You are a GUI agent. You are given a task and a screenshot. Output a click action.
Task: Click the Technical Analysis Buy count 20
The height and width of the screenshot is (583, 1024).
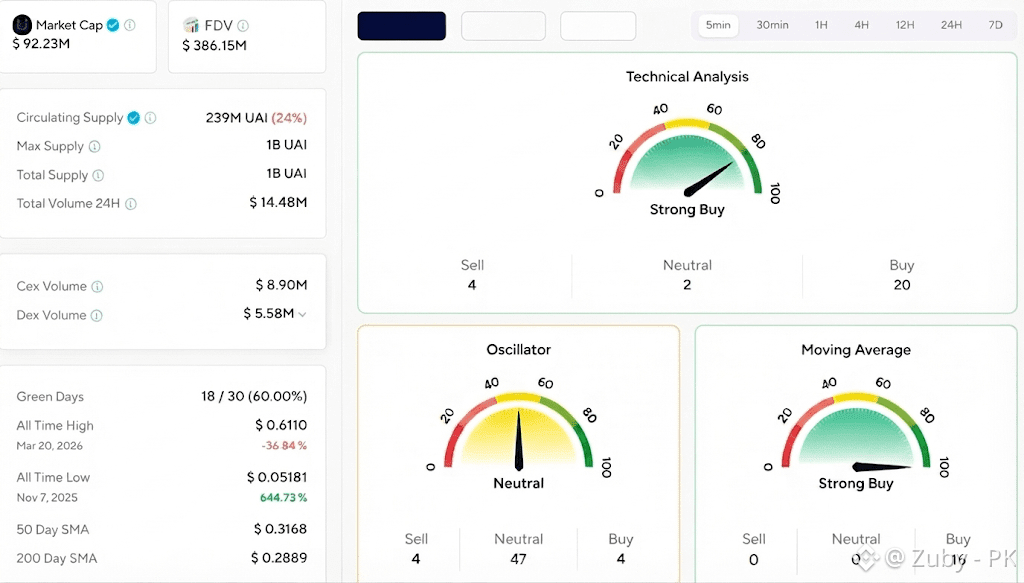click(x=902, y=285)
